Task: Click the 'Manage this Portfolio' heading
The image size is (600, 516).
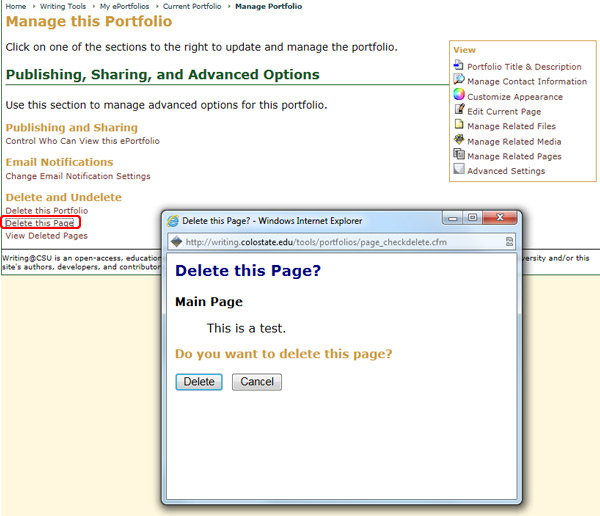Action: (x=89, y=21)
